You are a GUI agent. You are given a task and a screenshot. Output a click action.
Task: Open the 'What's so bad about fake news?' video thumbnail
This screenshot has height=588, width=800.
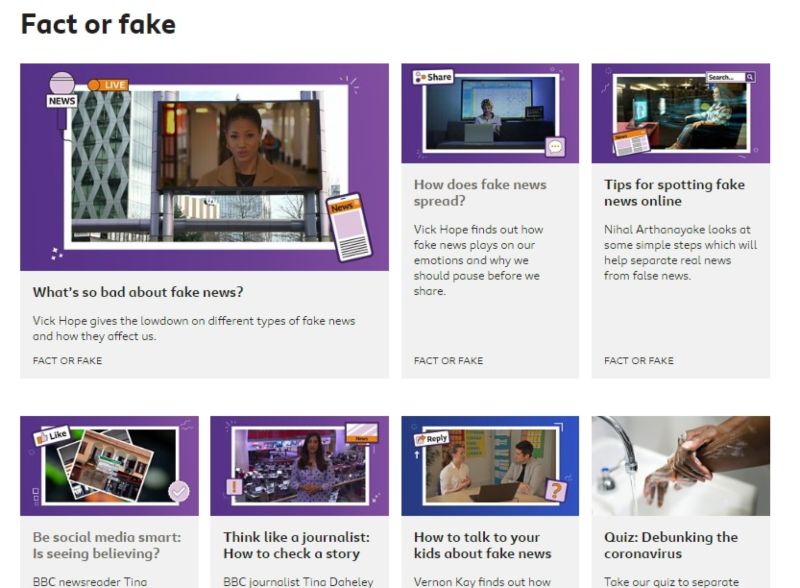click(x=204, y=167)
